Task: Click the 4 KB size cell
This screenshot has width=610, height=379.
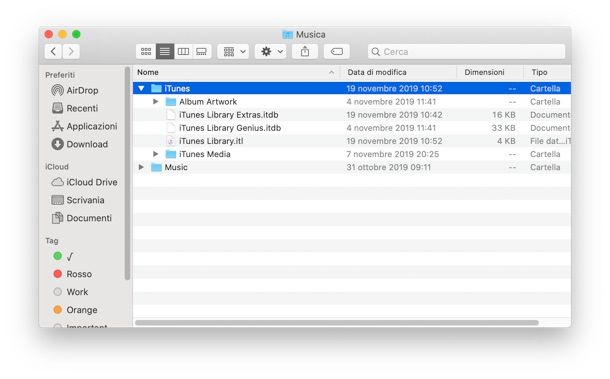Action: point(506,141)
